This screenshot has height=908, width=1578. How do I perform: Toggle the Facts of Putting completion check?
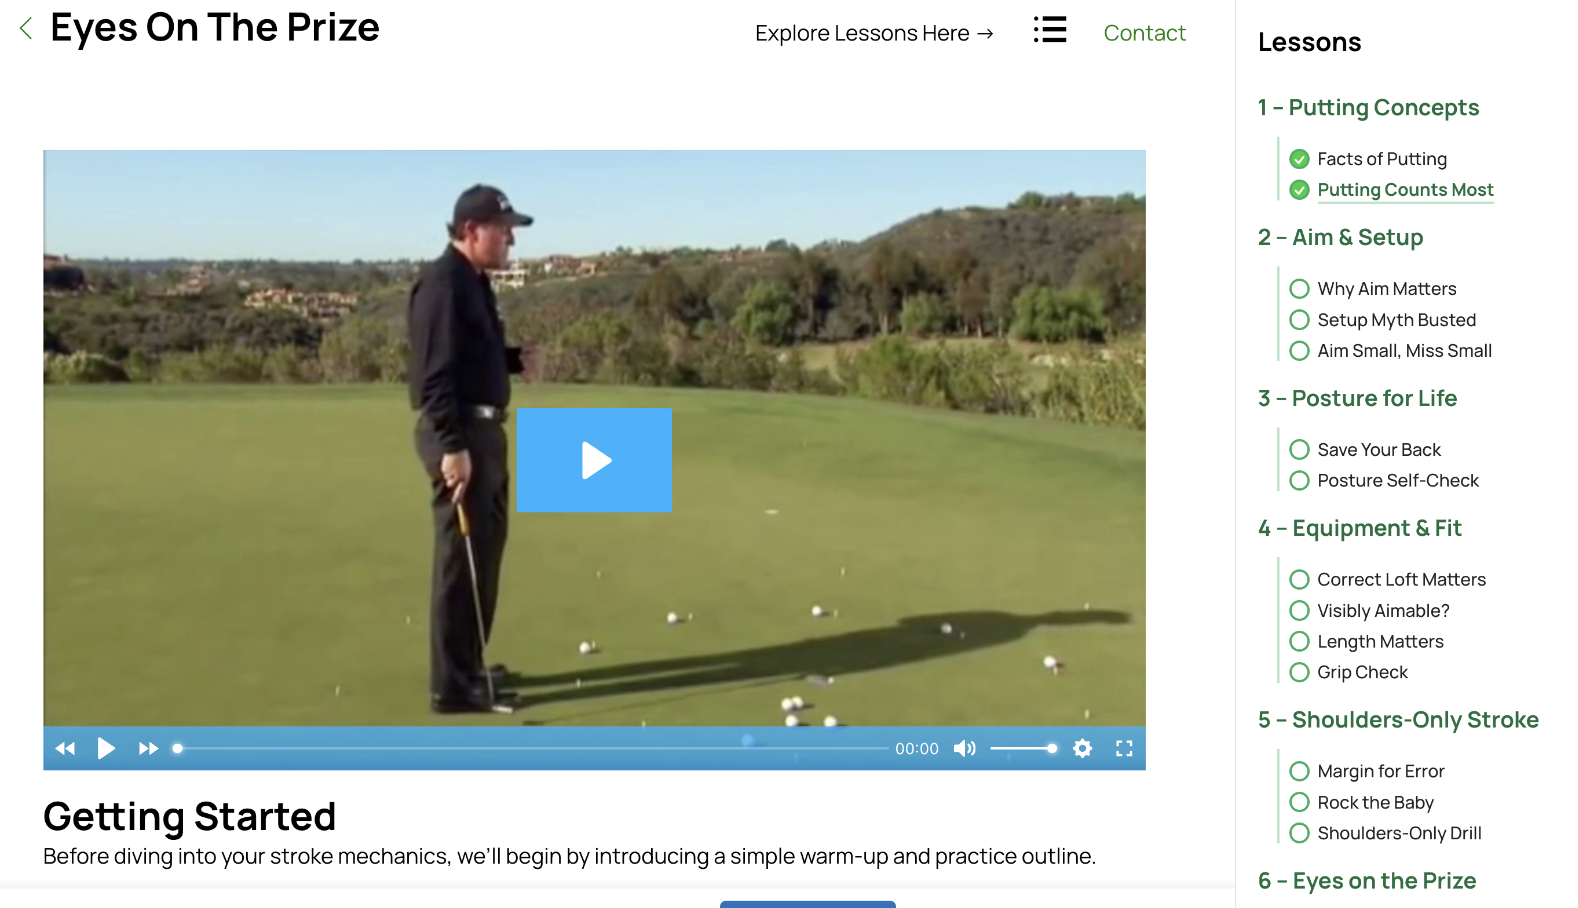pos(1299,159)
